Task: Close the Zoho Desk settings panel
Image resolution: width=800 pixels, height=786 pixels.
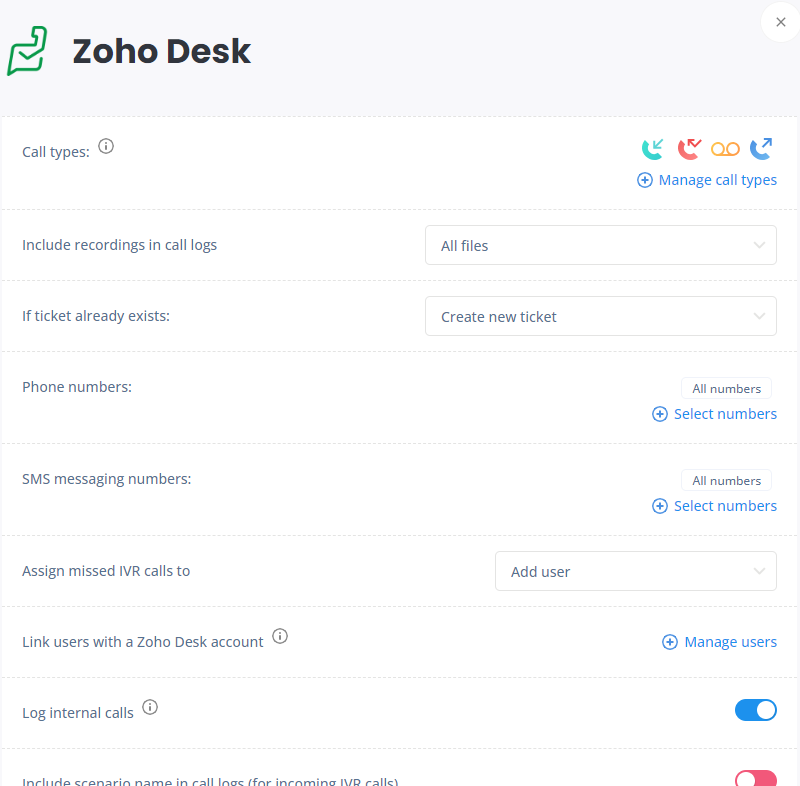Action: click(780, 22)
